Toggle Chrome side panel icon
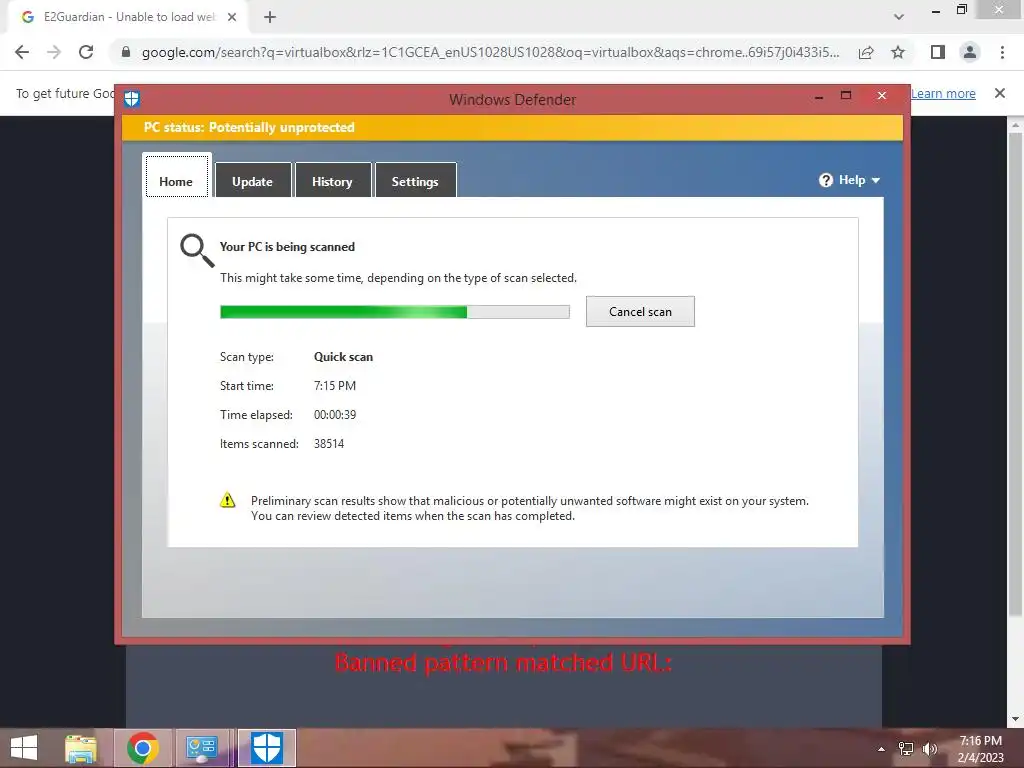The width and height of the screenshot is (1024, 768). (938, 52)
